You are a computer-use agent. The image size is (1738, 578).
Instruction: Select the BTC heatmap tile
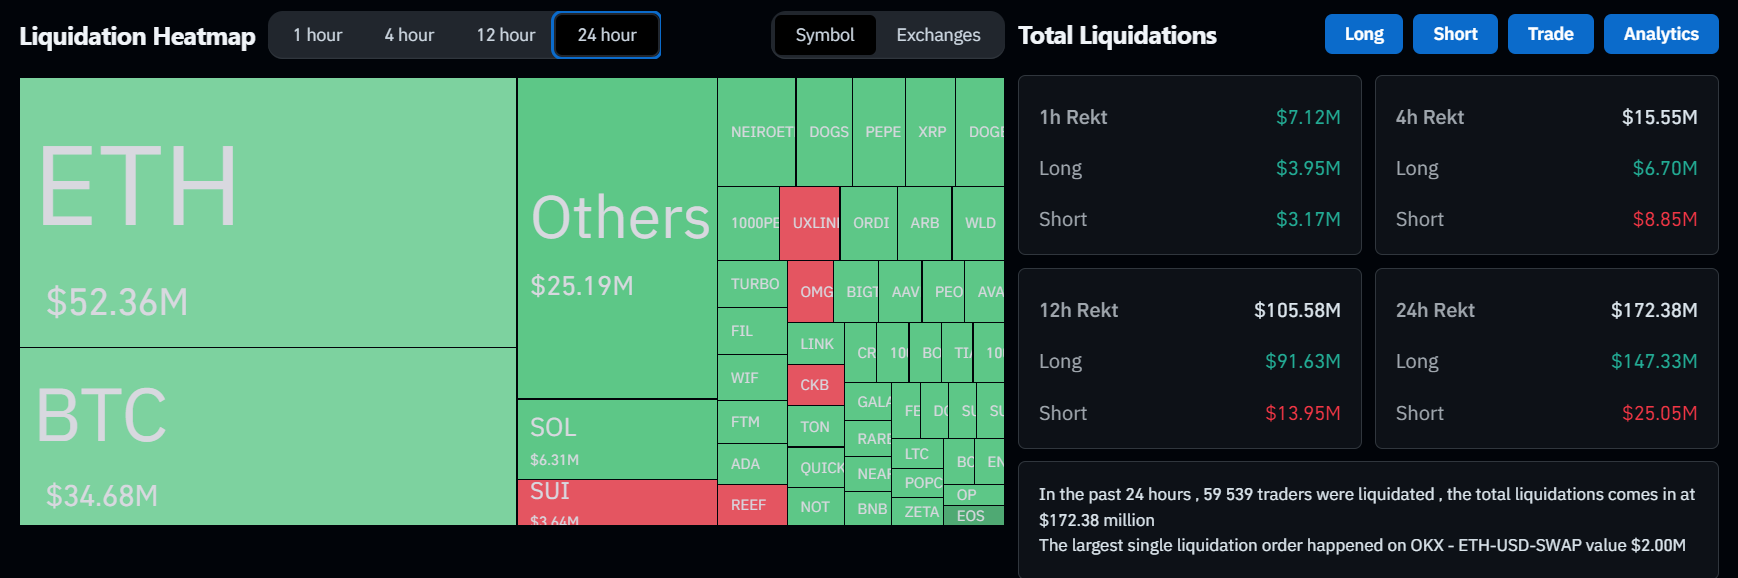pyautogui.click(x=268, y=436)
